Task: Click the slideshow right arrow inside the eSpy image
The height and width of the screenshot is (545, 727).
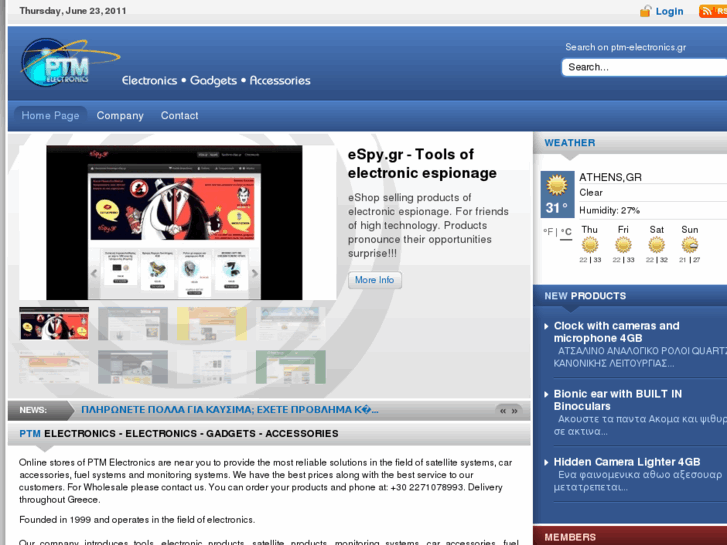Action: [x=255, y=273]
